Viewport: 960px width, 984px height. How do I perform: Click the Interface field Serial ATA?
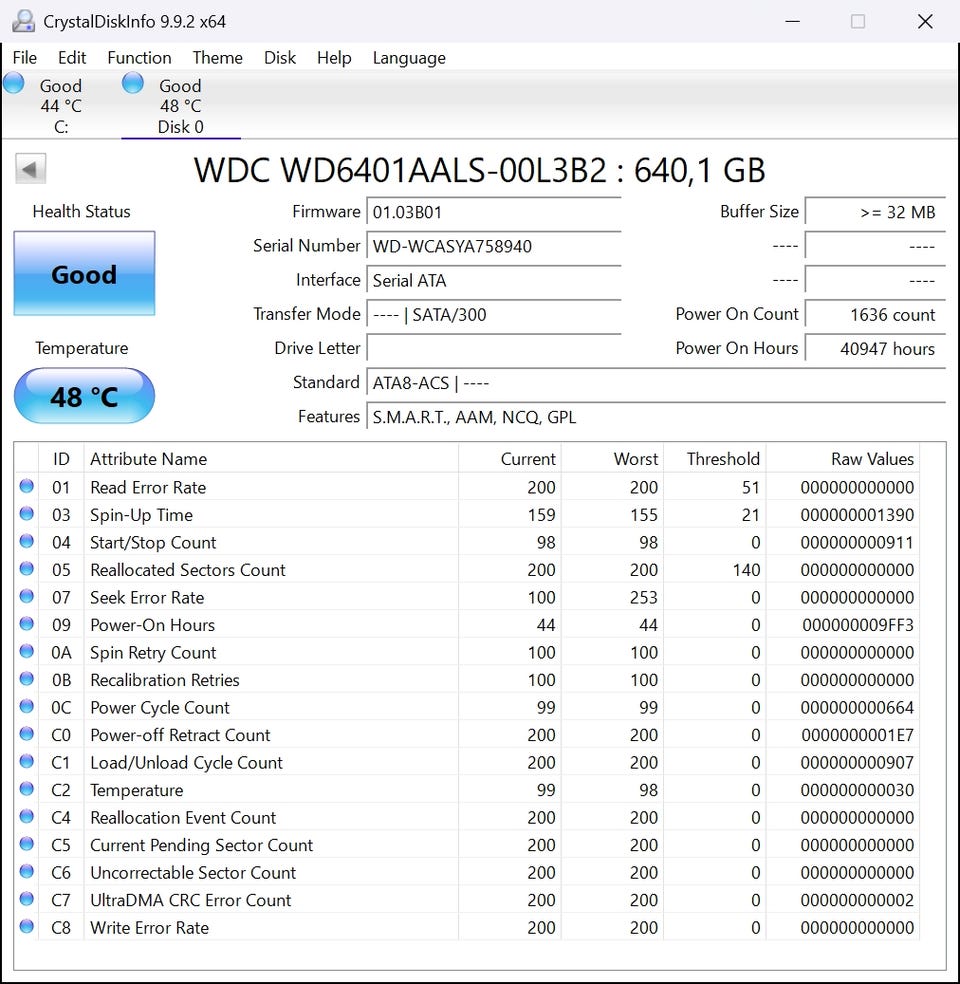494,280
